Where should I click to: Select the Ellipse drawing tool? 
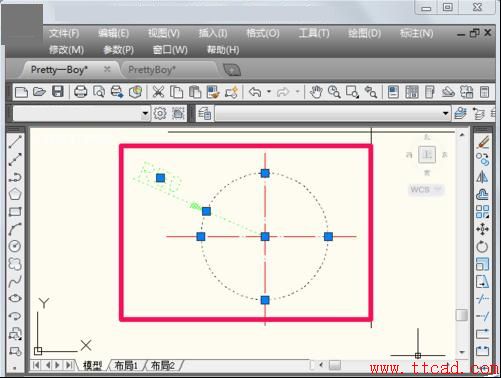(x=15, y=298)
